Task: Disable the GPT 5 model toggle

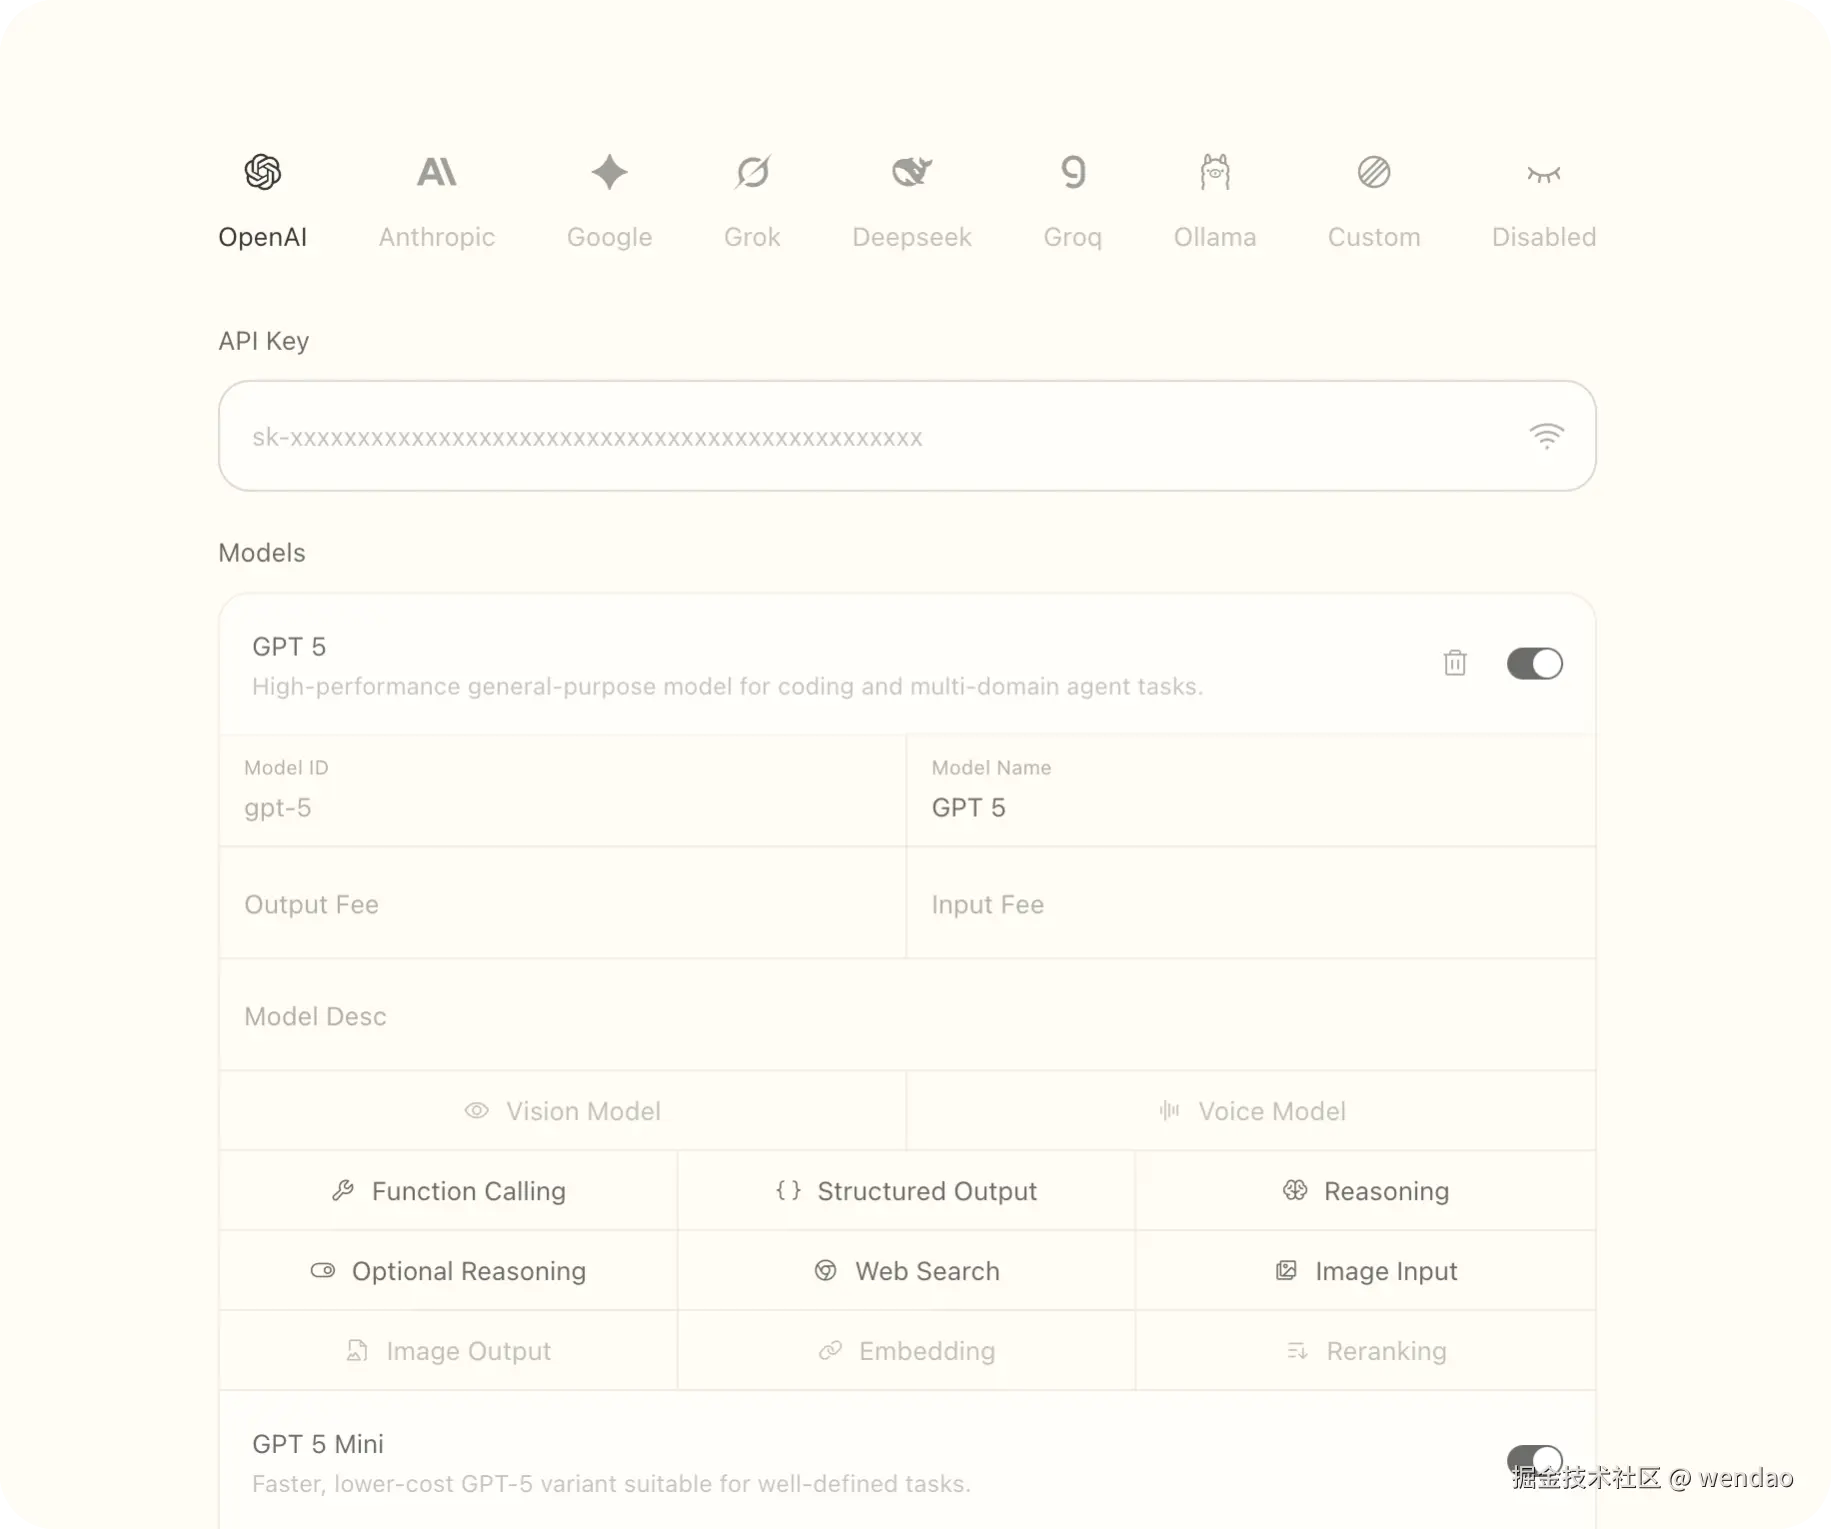Action: pyautogui.click(x=1534, y=663)
